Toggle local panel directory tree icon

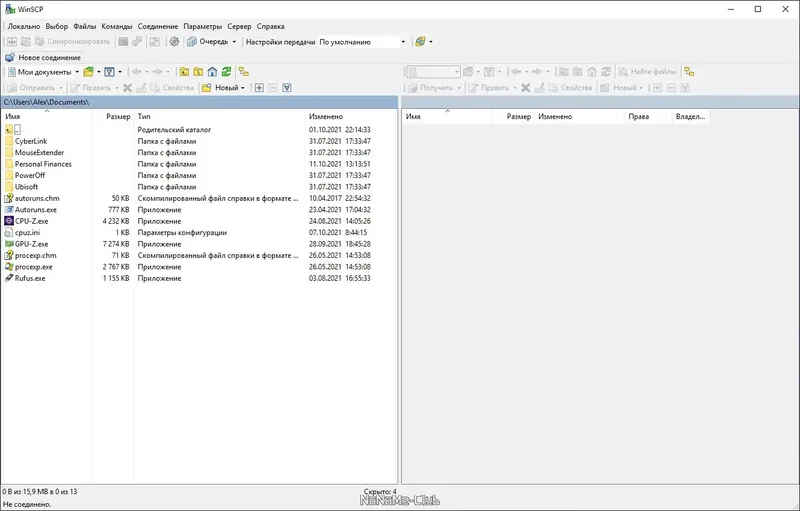click(244, 72)
